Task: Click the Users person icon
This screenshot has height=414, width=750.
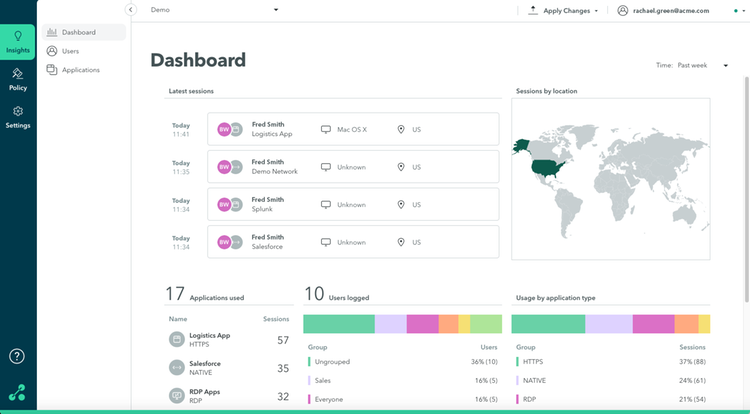Action: click(51, 51)
